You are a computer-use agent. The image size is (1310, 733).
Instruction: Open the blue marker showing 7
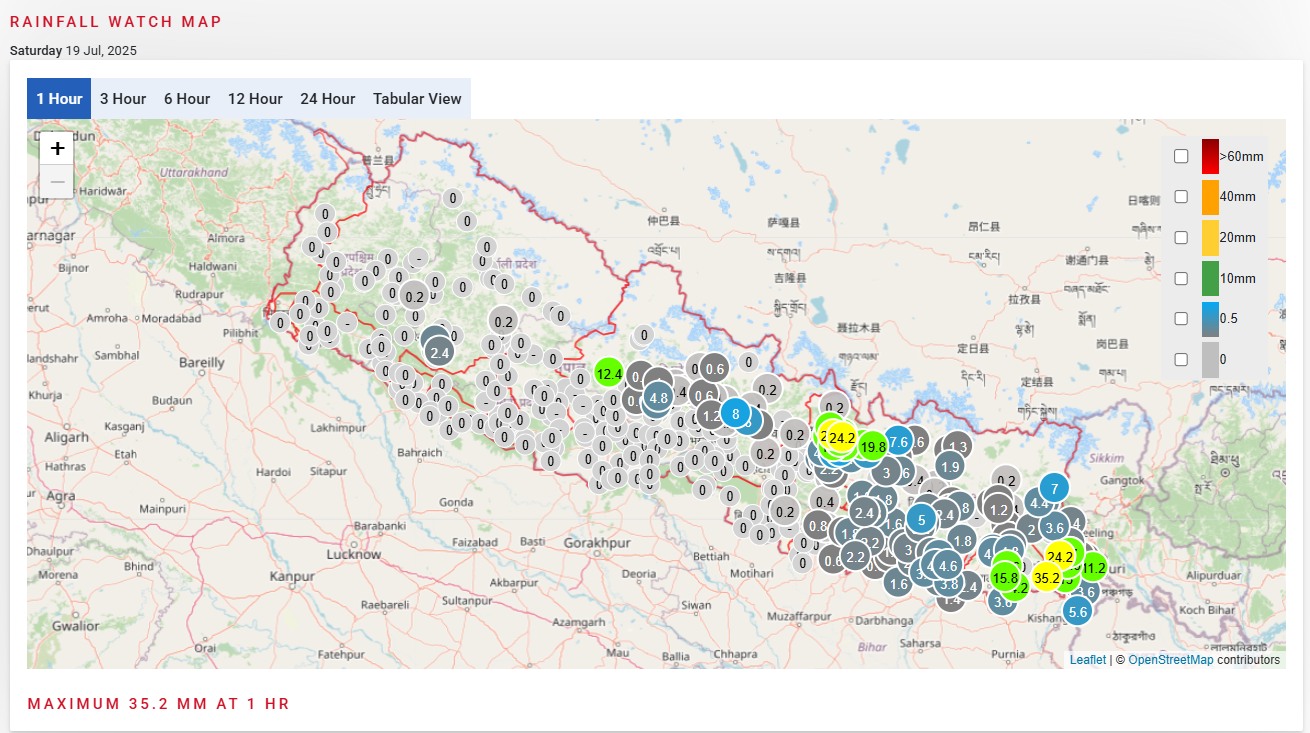[1054, 489]
